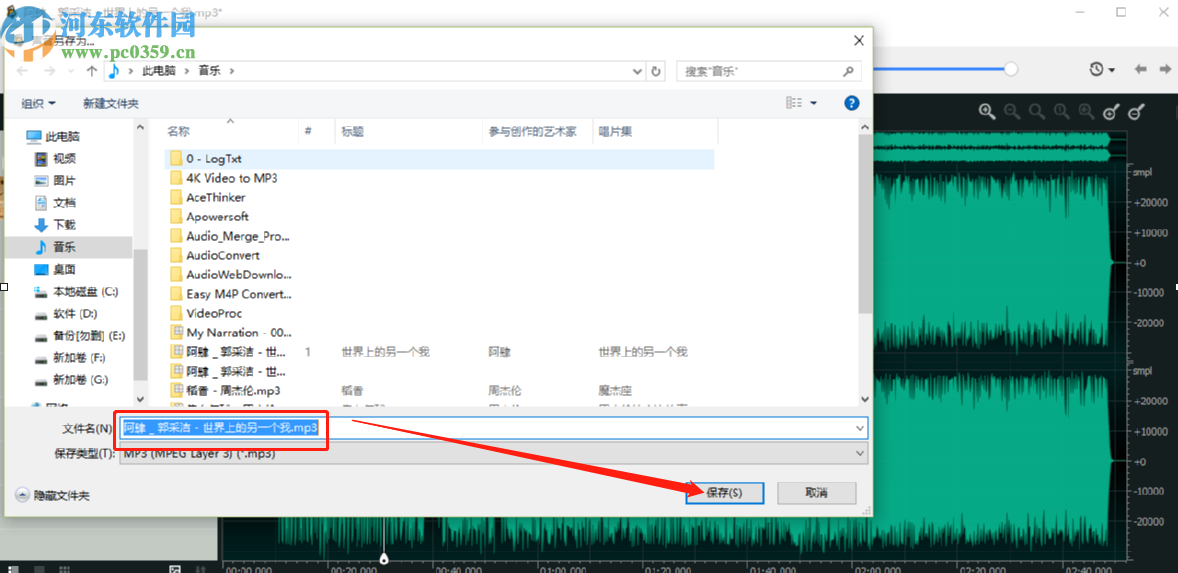This screenshot has width=1178, height=573.
Task: Click the search Music (搜索"音乐") box
Action: click(760, 71)
